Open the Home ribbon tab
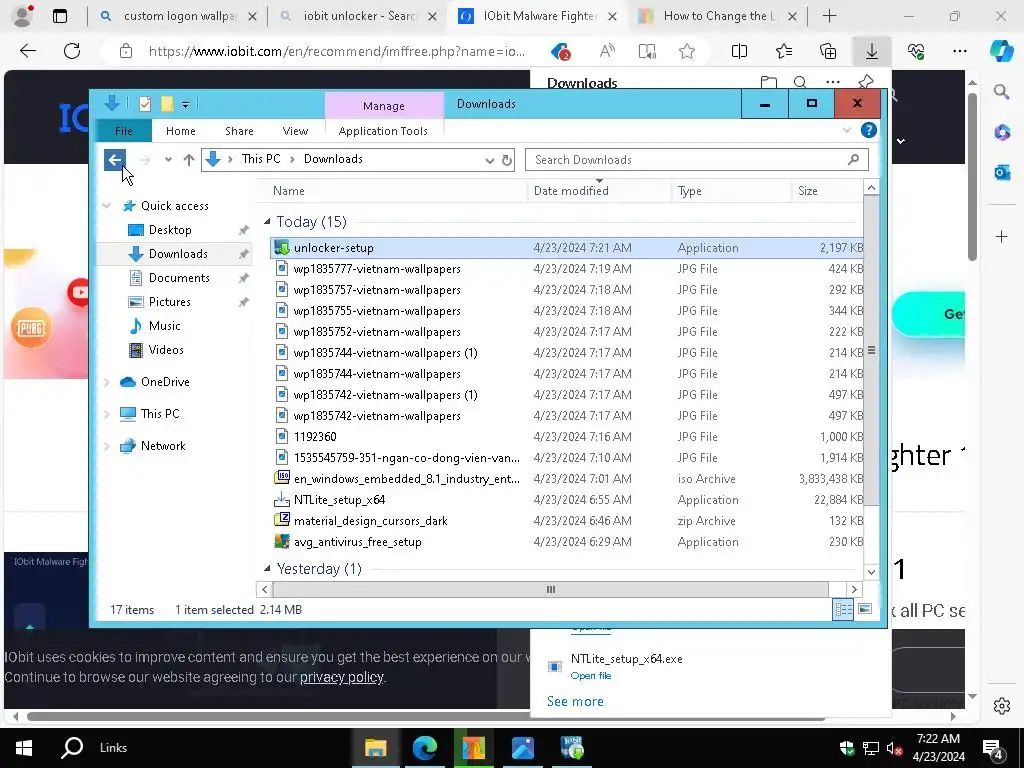Viewport: 1024px width, 768px height. point(181,131)
